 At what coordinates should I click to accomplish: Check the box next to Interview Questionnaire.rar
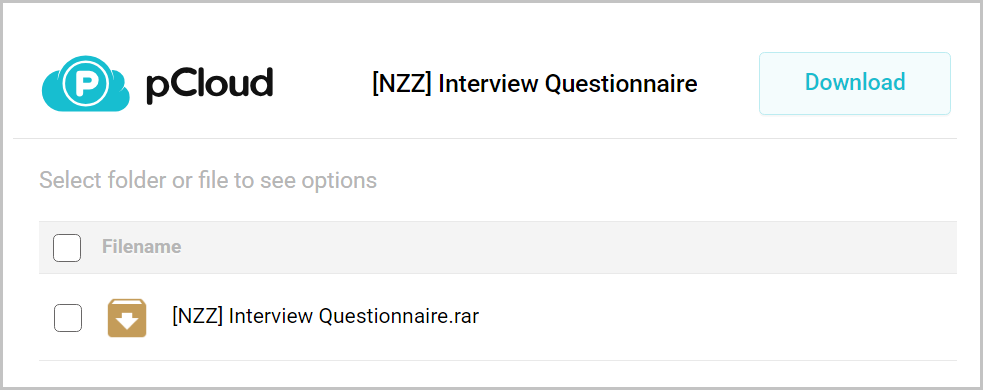[68, 318]
